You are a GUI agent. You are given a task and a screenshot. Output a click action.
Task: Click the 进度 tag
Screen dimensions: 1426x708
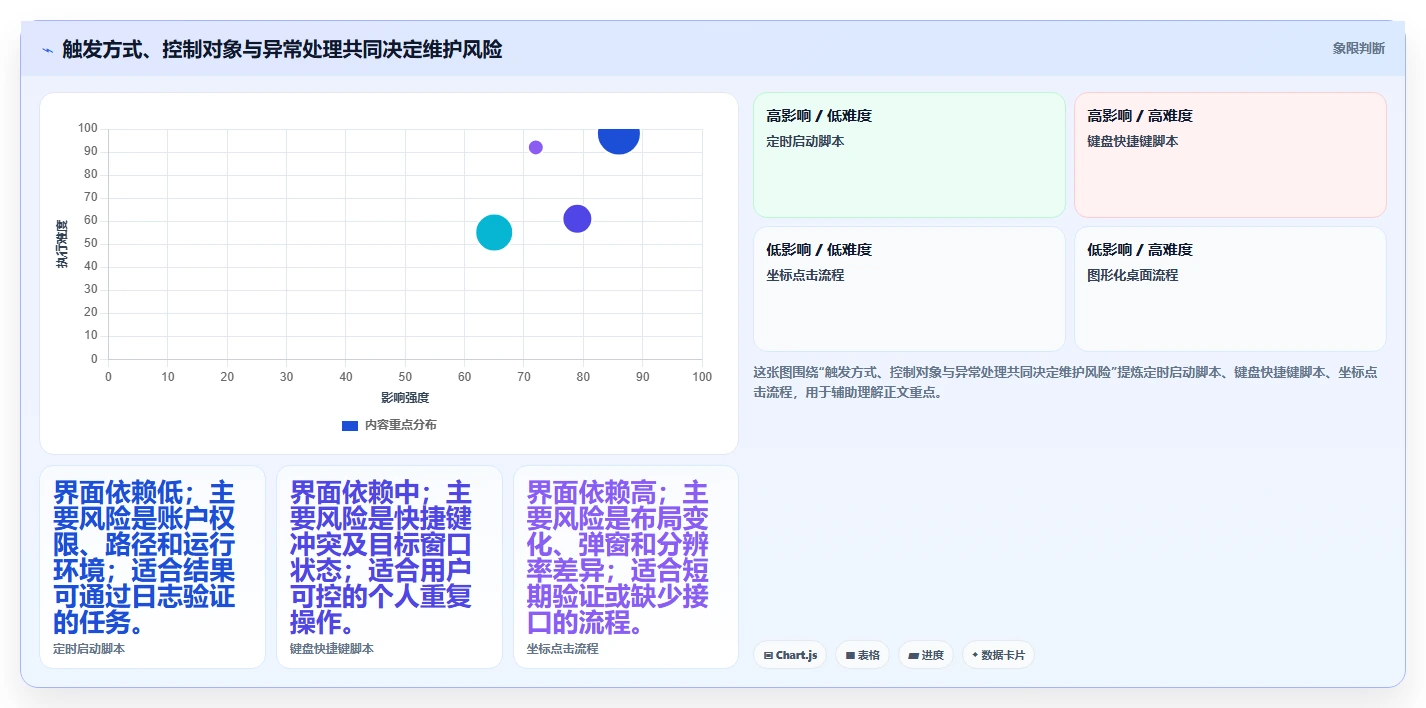pyautogui.click(x=926, y=655)
